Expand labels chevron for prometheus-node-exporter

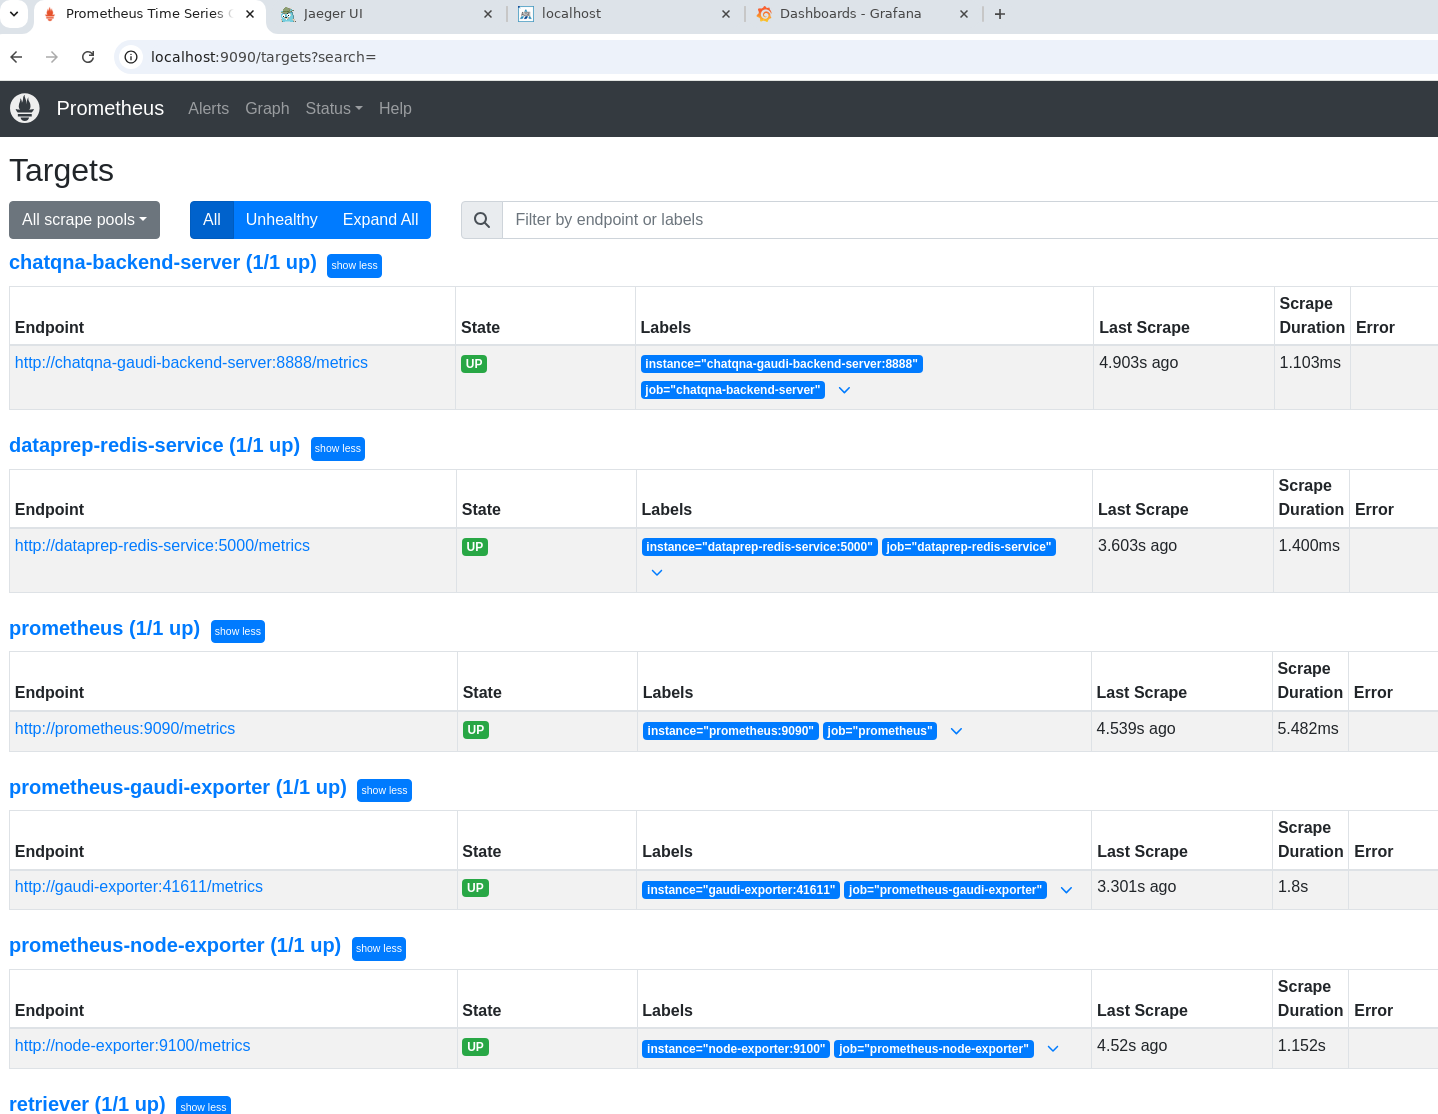(x=1053, y=1049)
